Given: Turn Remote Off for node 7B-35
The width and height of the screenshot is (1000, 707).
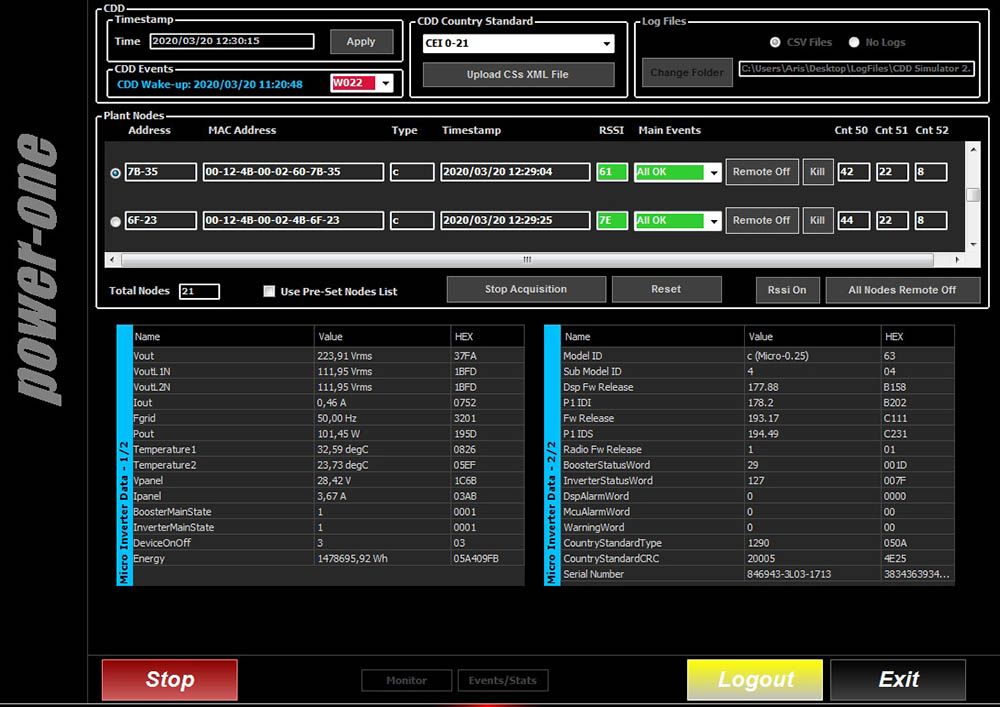Looking at the screenshot, I should [761, 172].
